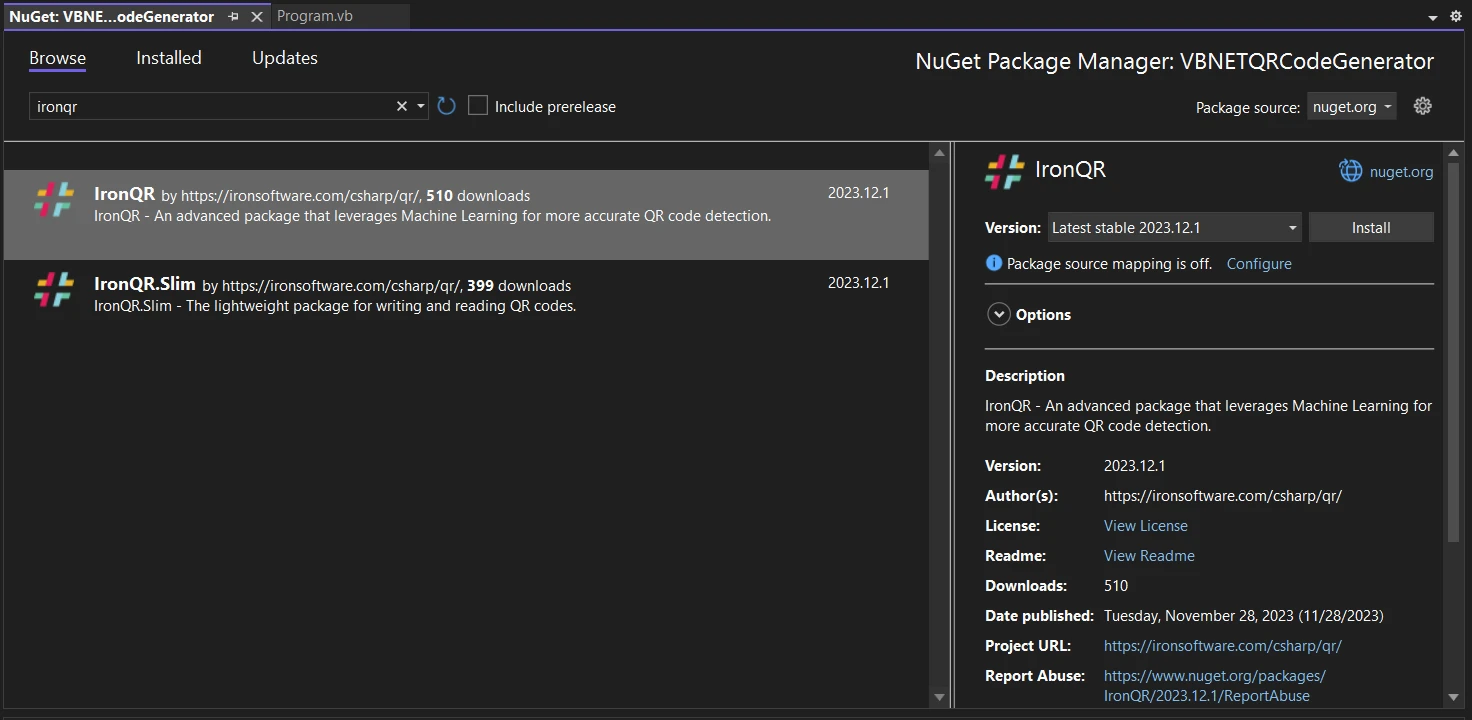The width and height of the screenshot is (1472, 720).
Task: Close the NuGet document tab
Action: (257, 17)
